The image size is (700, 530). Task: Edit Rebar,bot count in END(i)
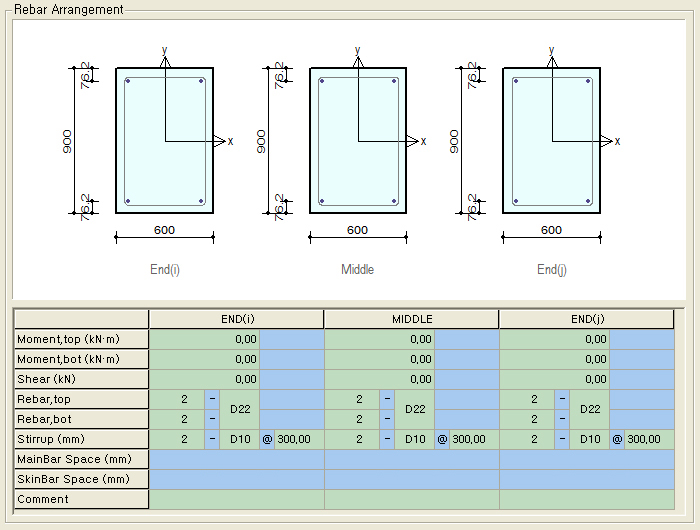pyautogui.click(x=177, y=419)
